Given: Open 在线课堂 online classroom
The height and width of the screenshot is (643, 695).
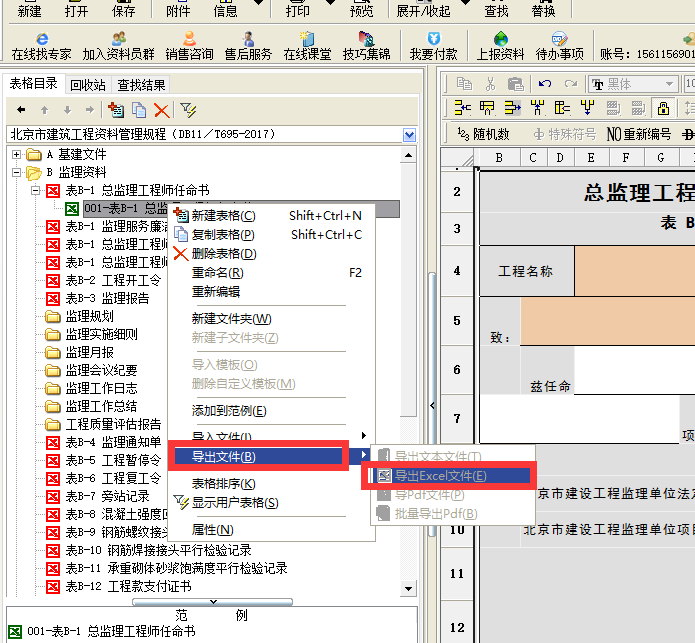Looking at the screenshot, I should pyautogui.click(x=308, y=46).
